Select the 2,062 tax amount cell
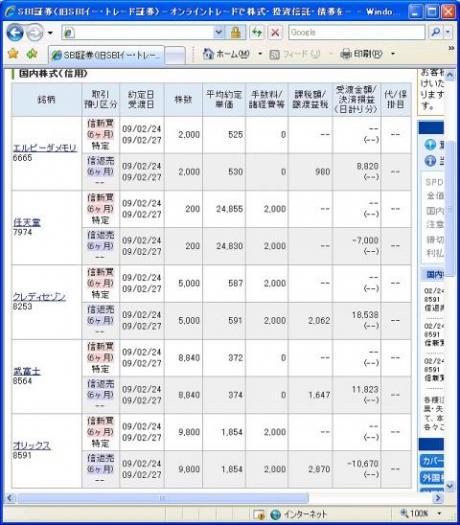 tap(310, 320)
